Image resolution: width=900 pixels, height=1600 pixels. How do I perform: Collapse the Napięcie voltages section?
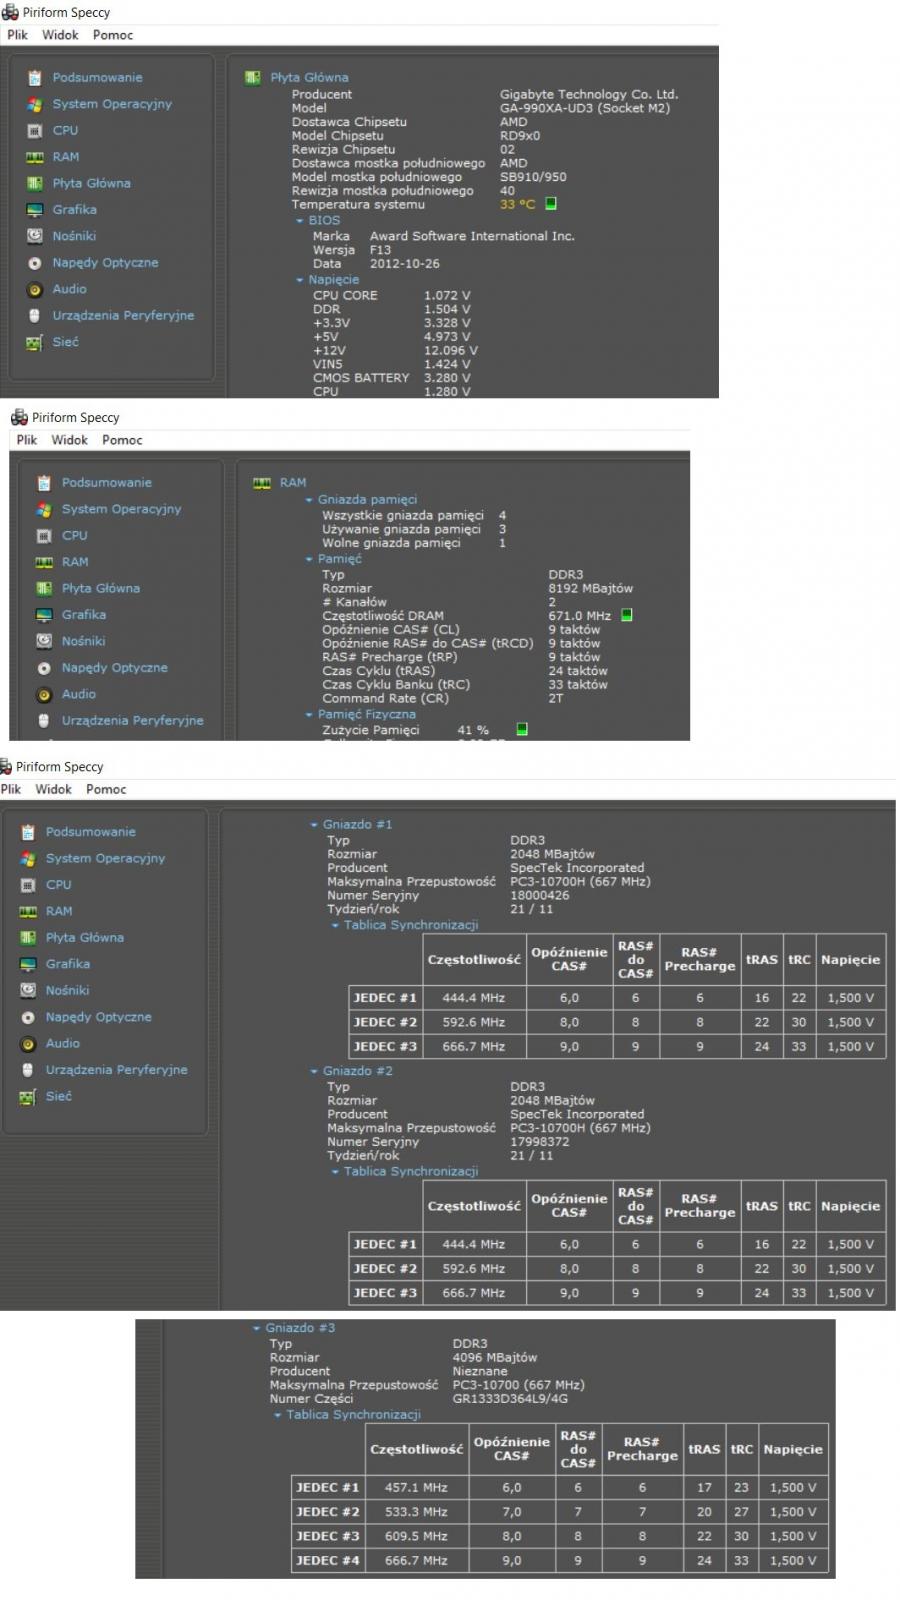pyautogui.click(x=299, y=281)
